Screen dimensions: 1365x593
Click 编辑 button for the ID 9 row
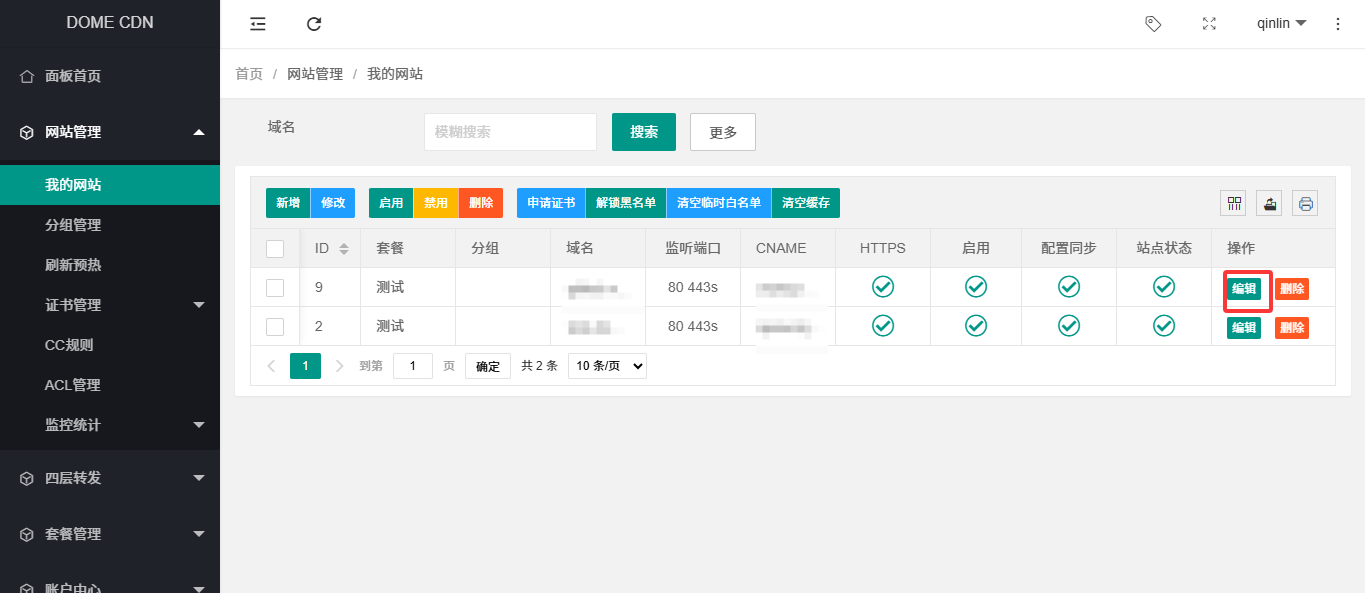click(1243, 289)
